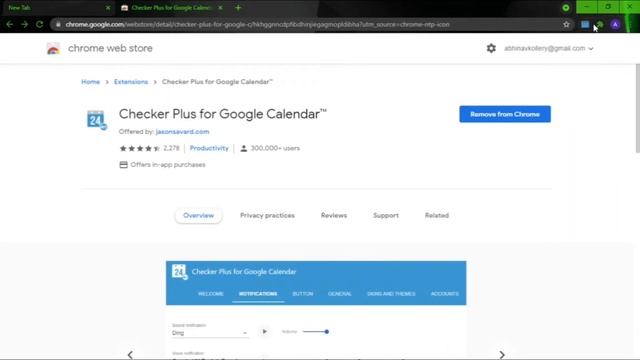Open the purple Chrome profile avatar
640x360 pixels.
point(615,24)
